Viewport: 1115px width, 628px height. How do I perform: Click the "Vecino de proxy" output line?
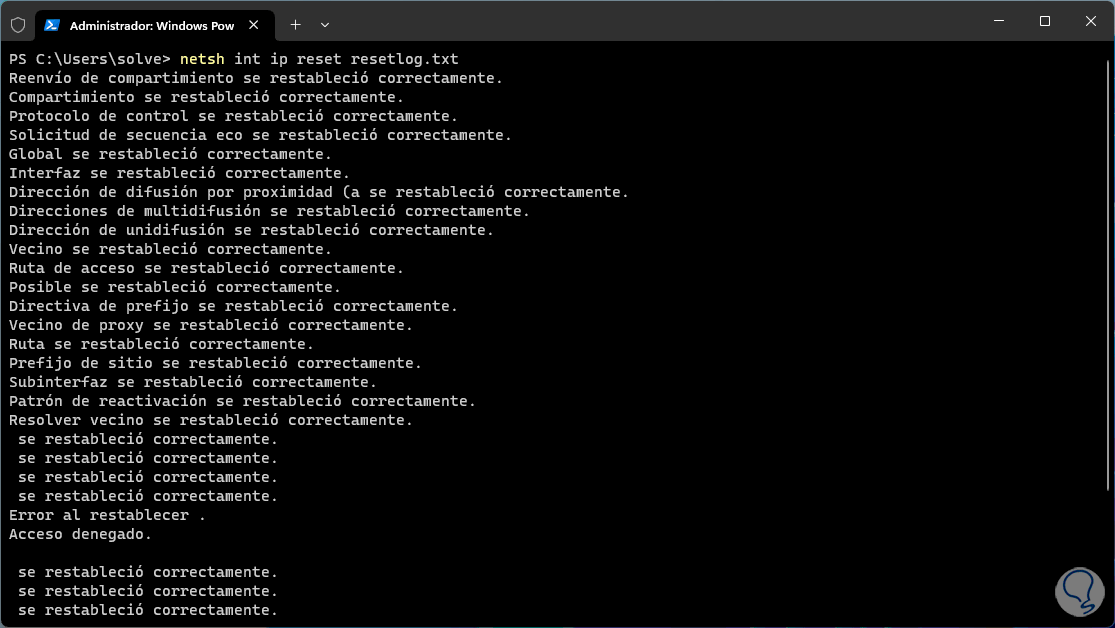(210, 325)
